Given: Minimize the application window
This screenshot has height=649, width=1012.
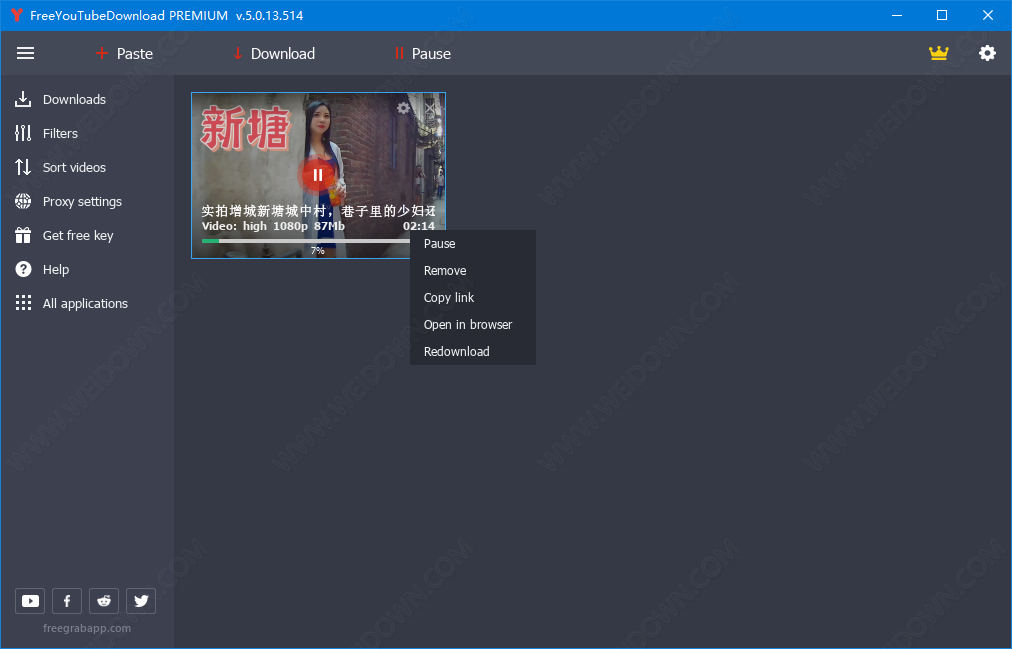Looking at the screenshot, I should coord(896,15).
